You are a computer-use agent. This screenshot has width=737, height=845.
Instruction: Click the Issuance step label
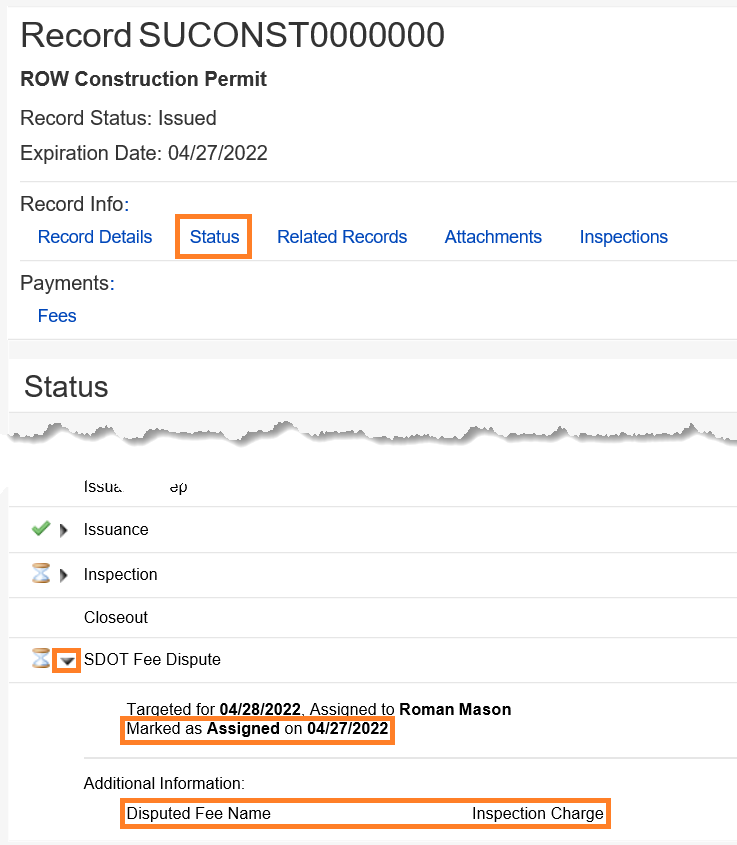[116, 530]
